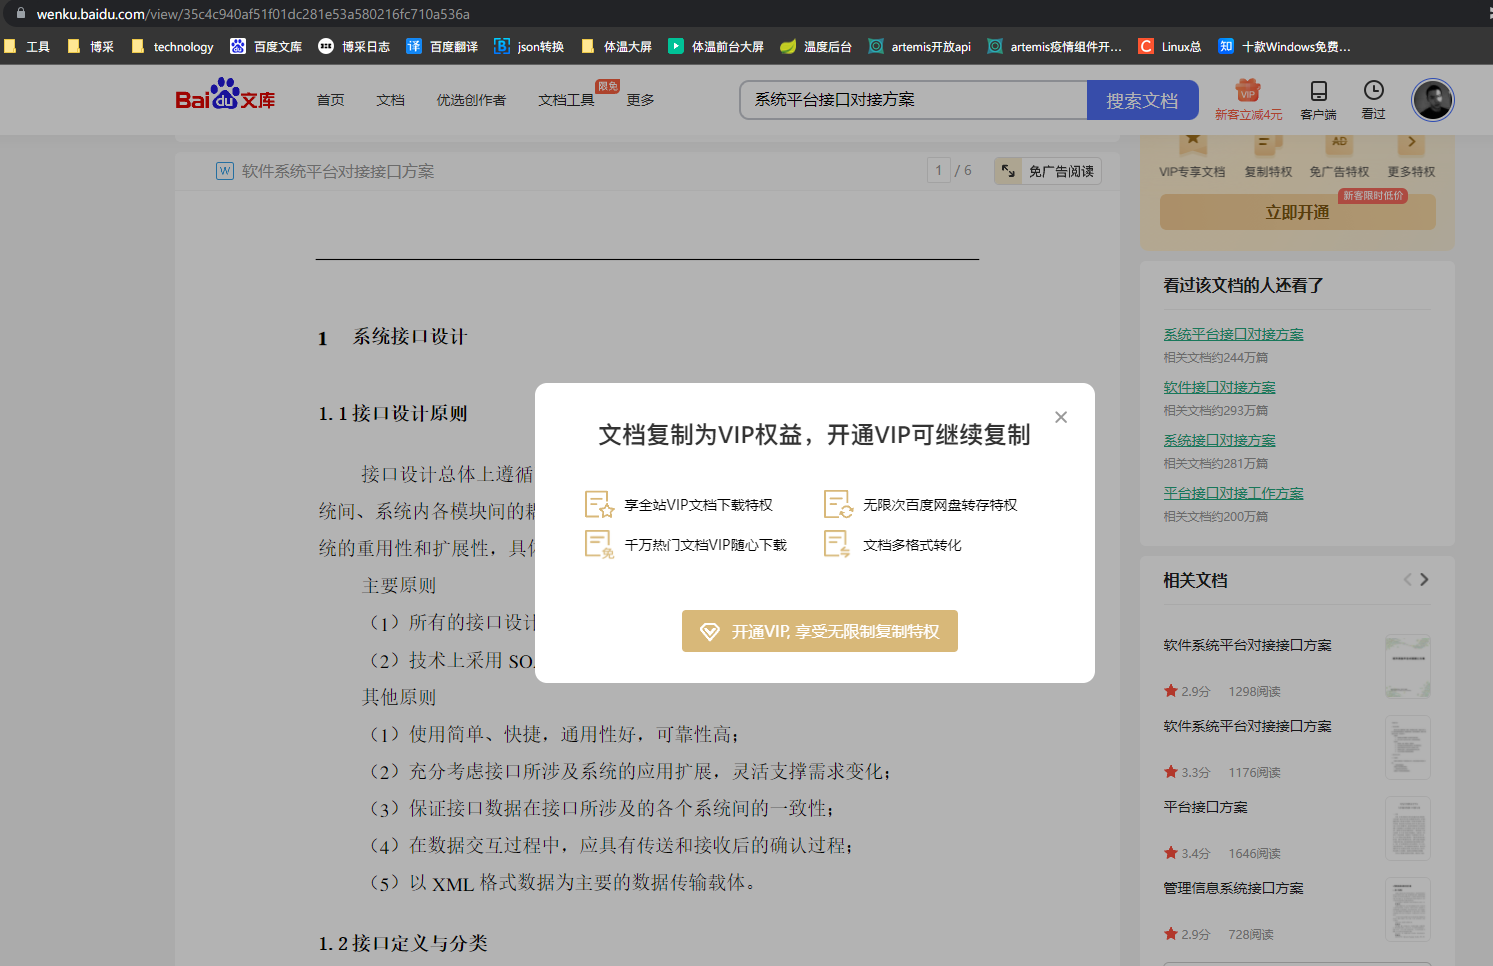Click thumbnail of 平台接口方案 document

(1408, 829)
